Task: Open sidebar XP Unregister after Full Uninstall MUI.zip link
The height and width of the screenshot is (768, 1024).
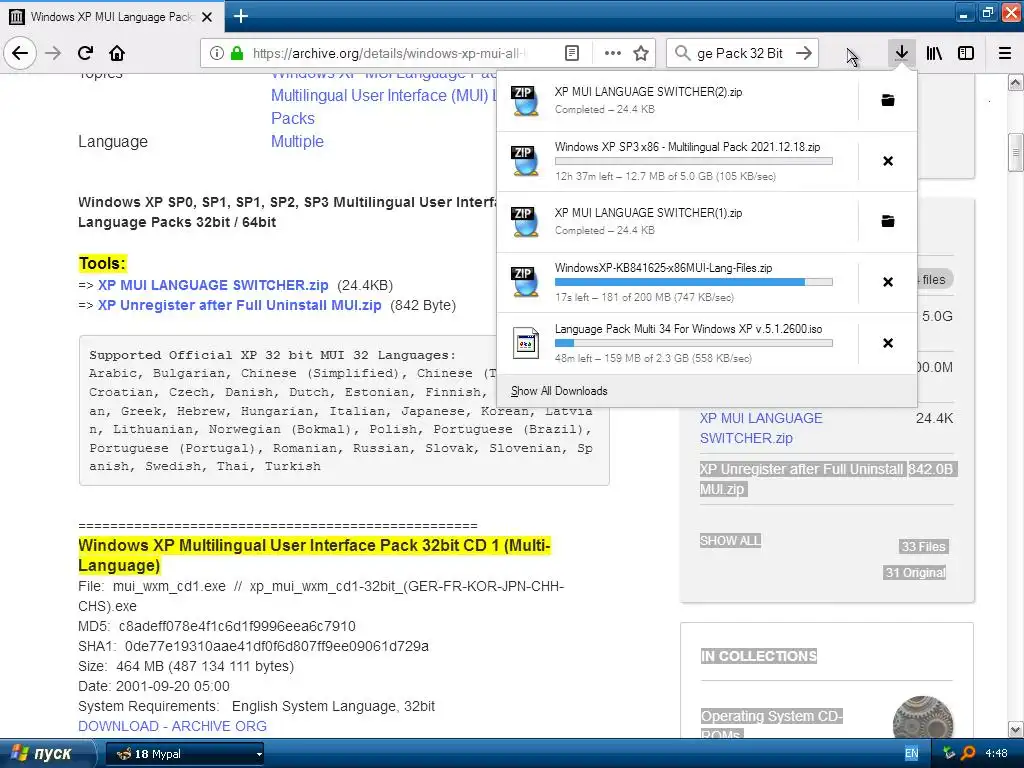Action: pos(802,479)
